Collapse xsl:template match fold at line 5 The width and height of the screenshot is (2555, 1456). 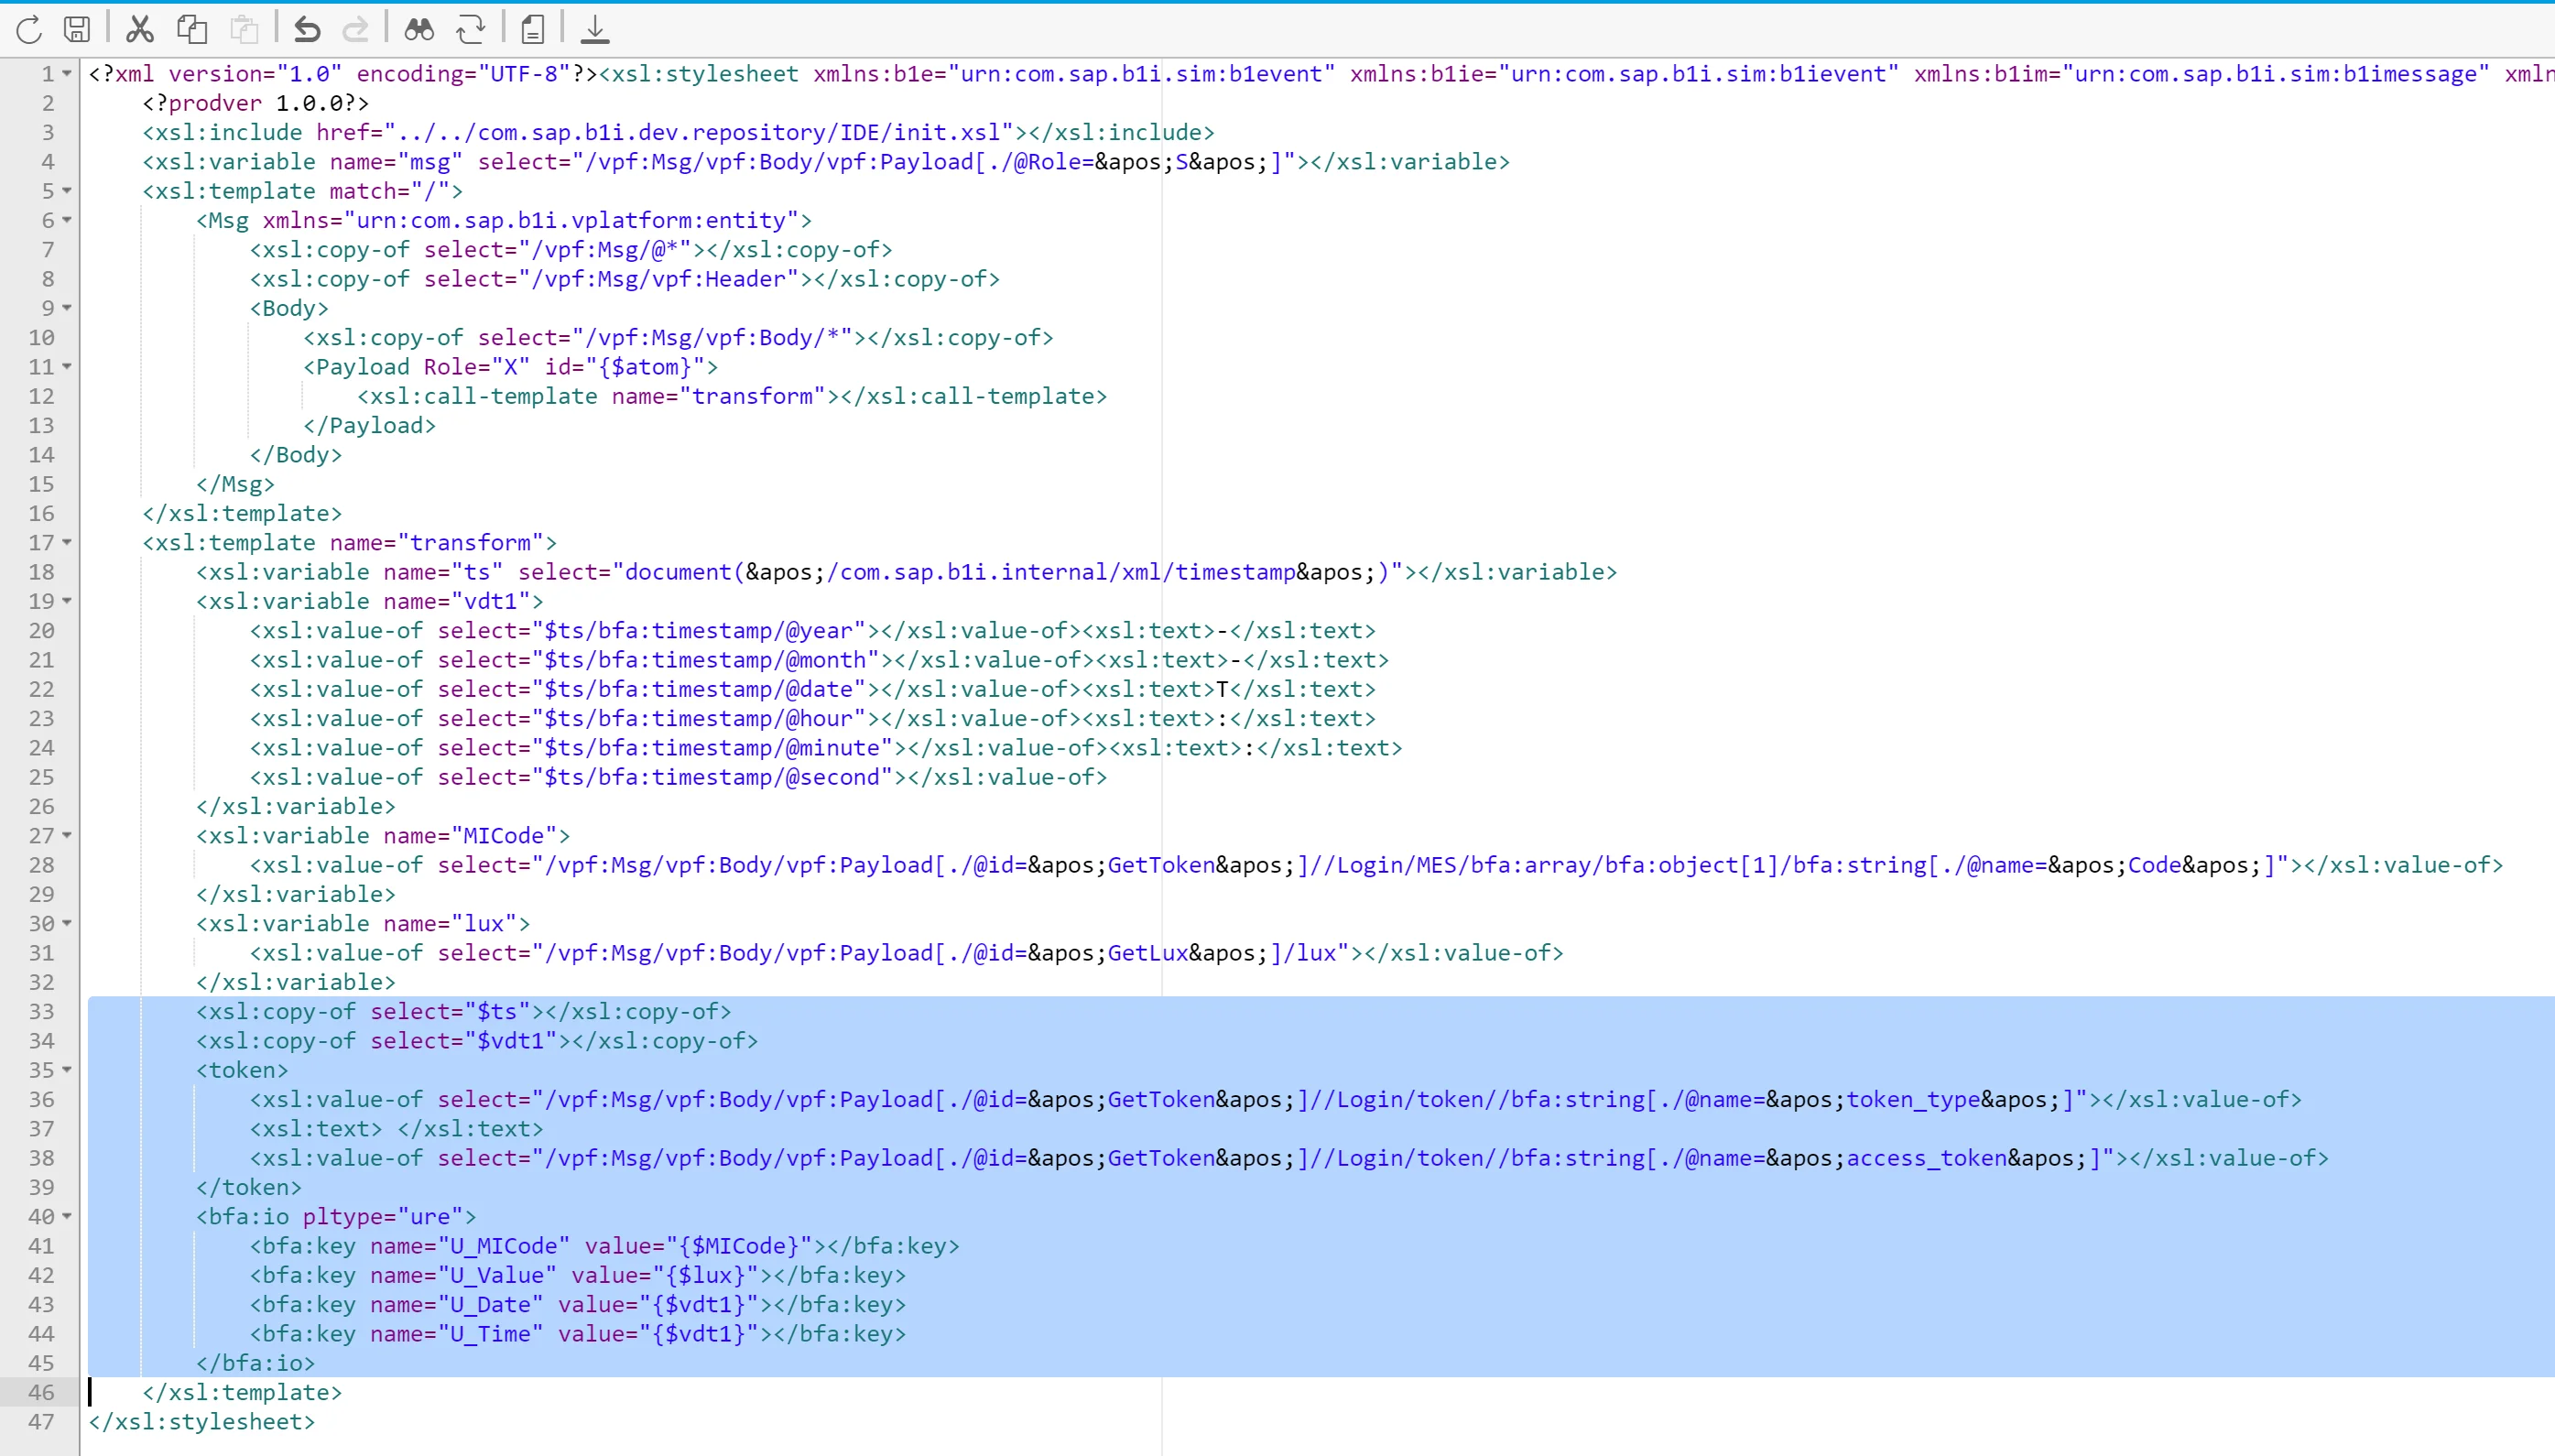tap(67, 191)
